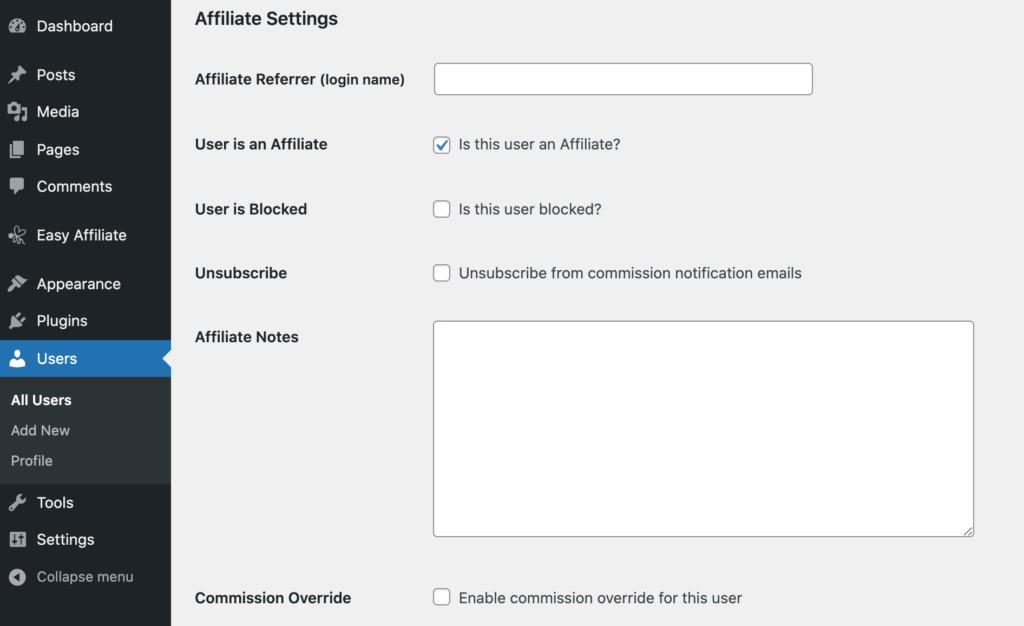Open the Plugins icon

[17, 320]
